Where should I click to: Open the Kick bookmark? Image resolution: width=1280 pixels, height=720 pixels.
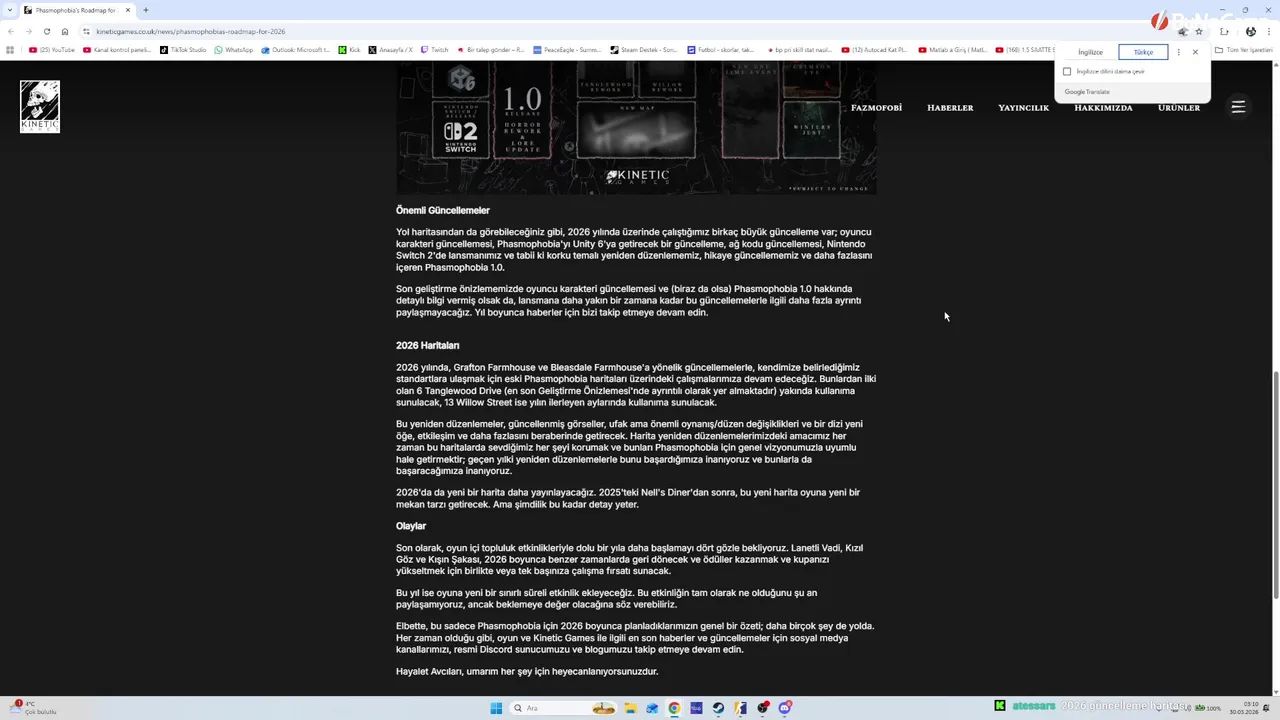pyautogui.click(x=350, y=50)
